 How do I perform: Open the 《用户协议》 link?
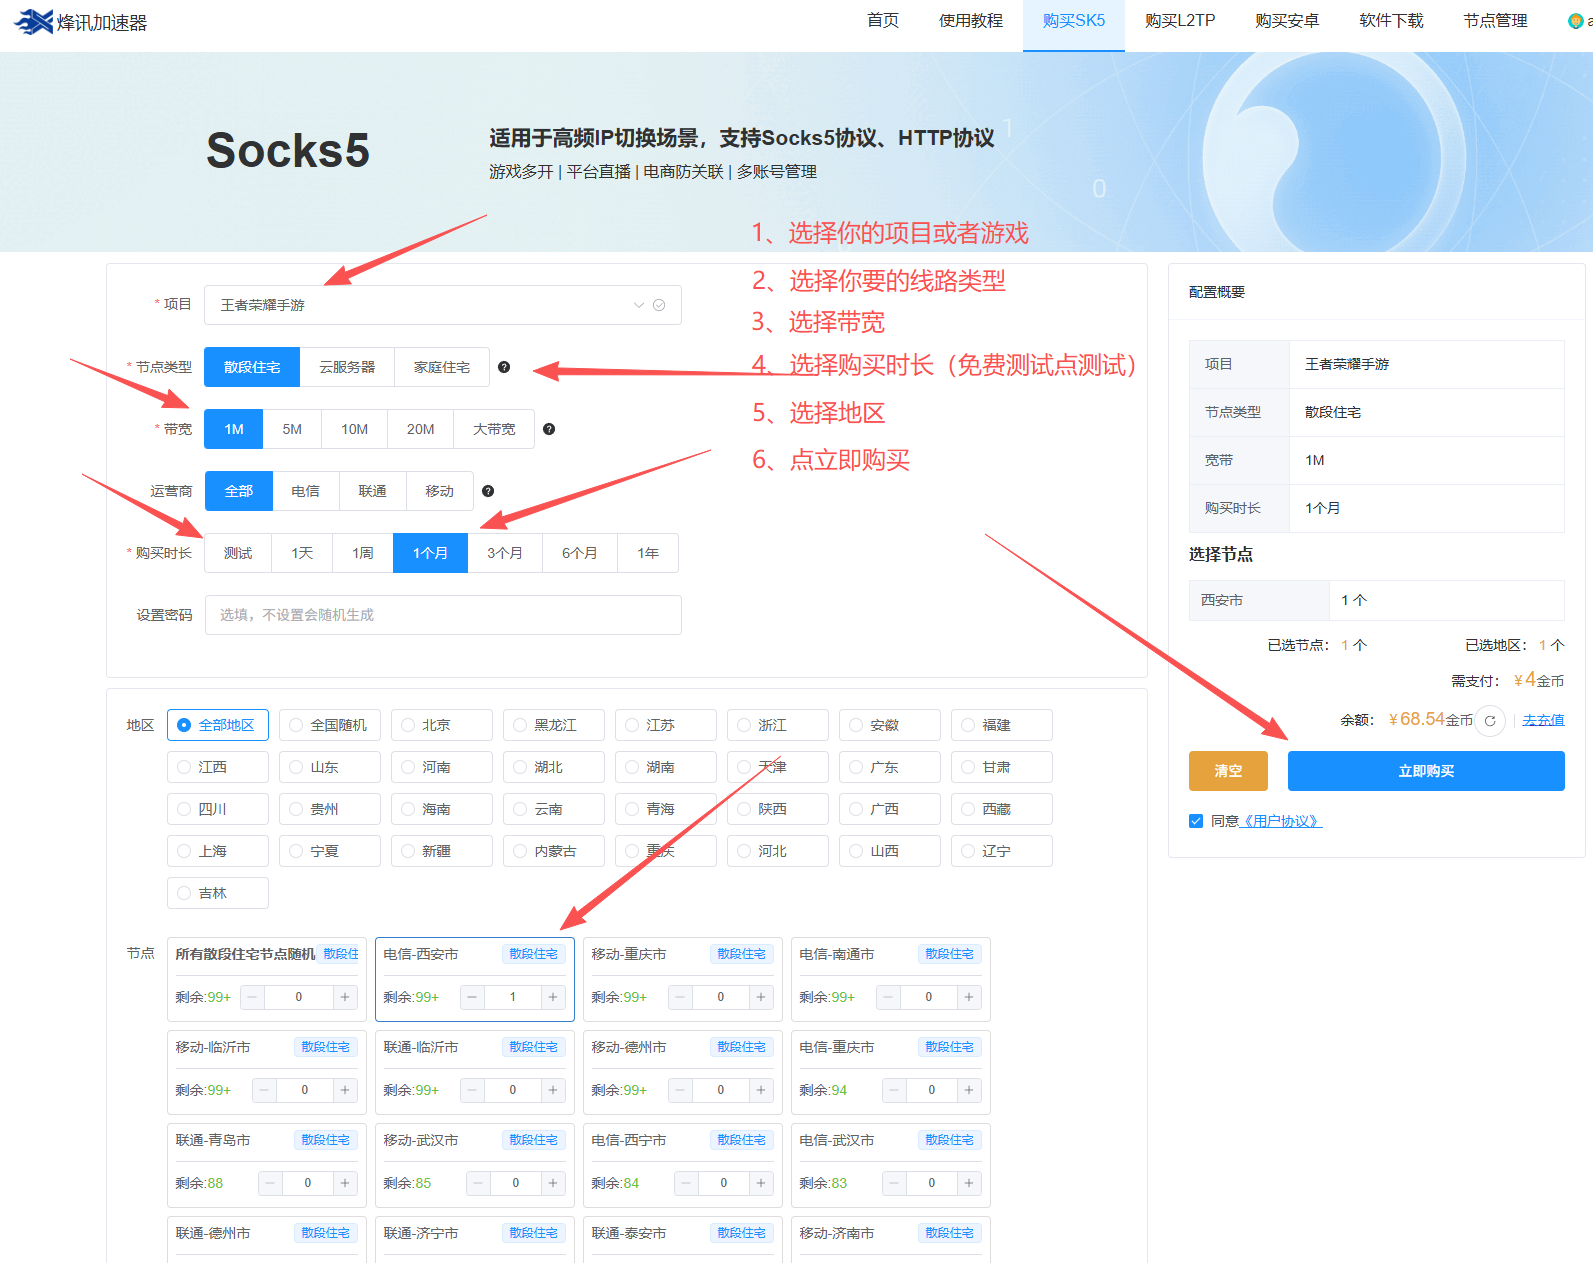(x=1281, y=821)
